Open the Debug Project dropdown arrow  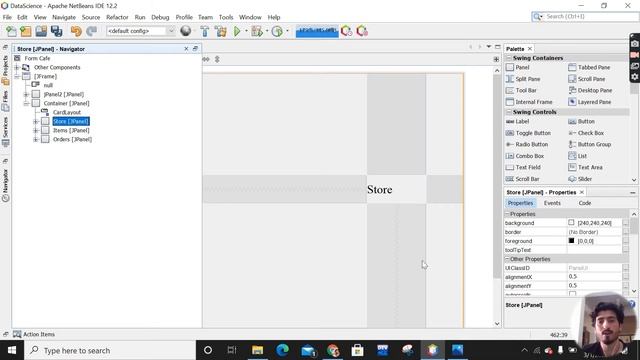[x=267, y=31]
